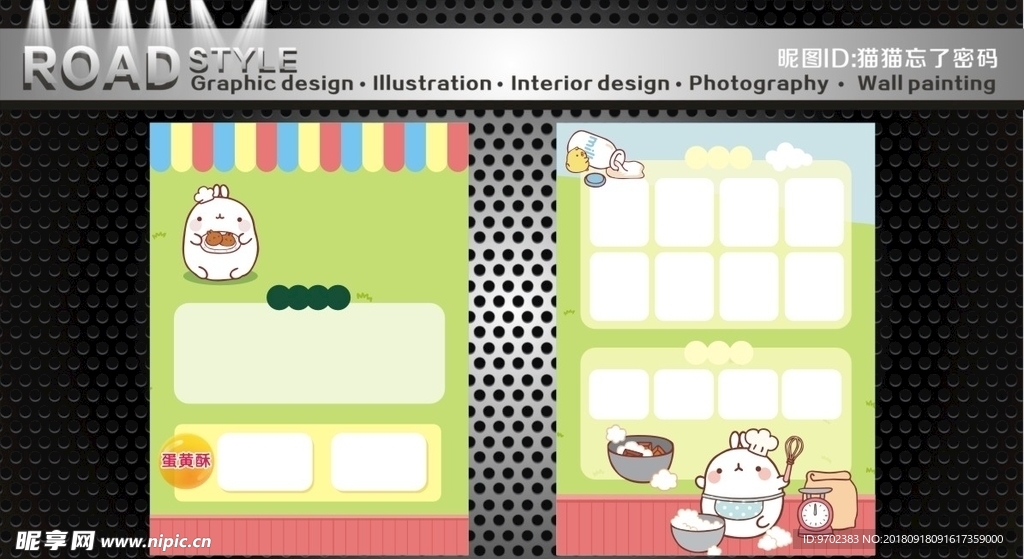Click white box directly above chocolate bowl
The height and width of the screenshot is (559, 1024).
point(619,394)
